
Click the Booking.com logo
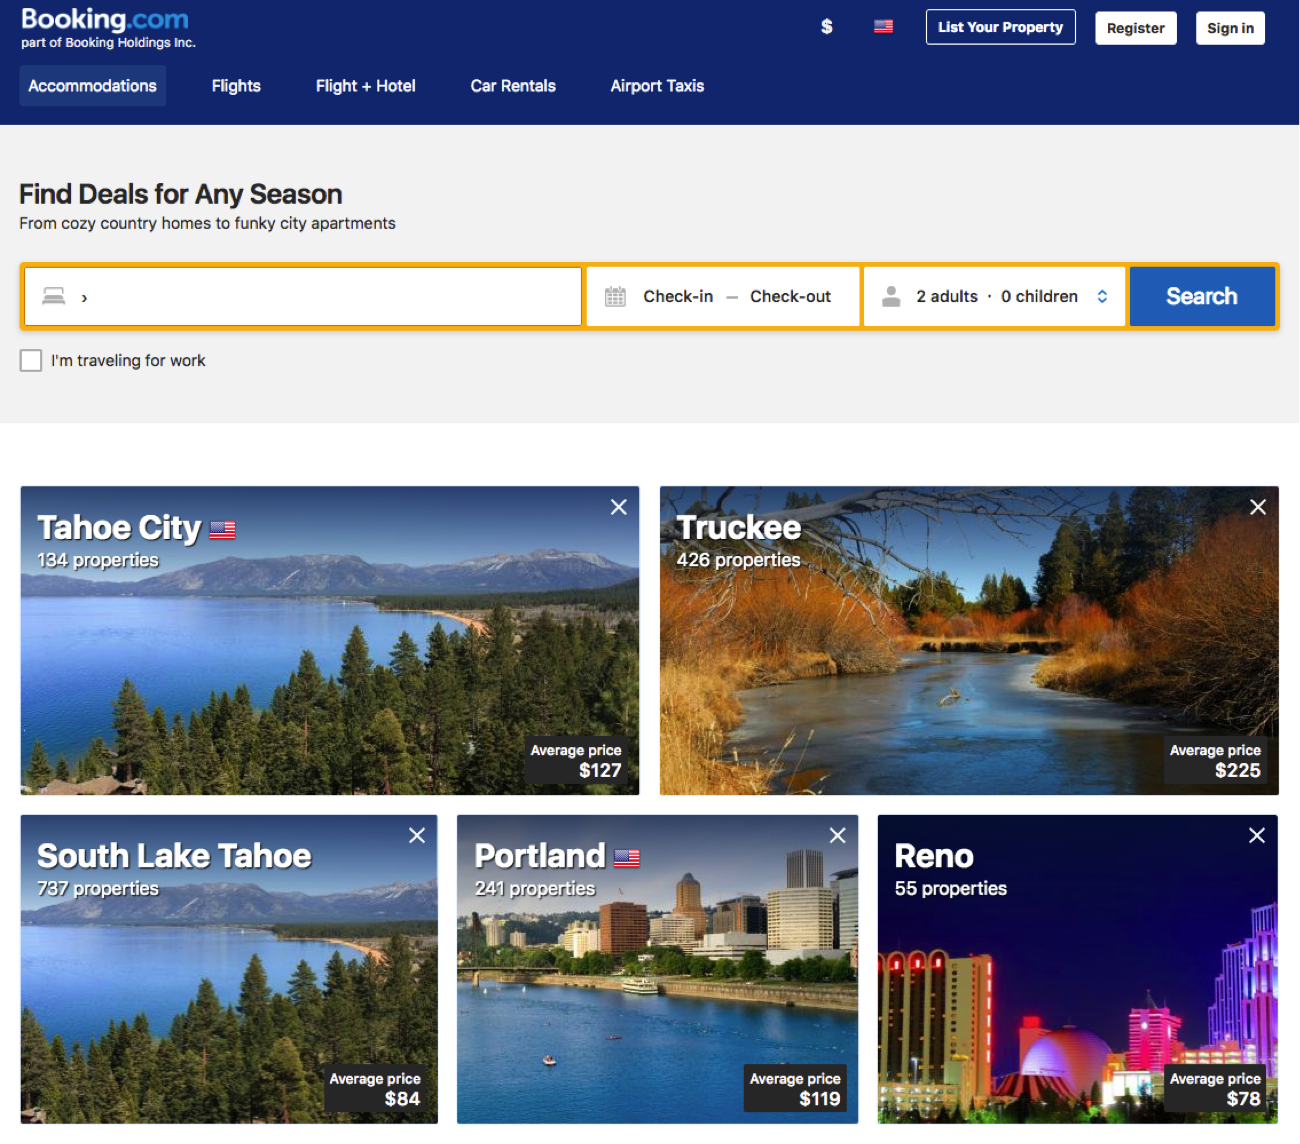[x=104, y=19]
